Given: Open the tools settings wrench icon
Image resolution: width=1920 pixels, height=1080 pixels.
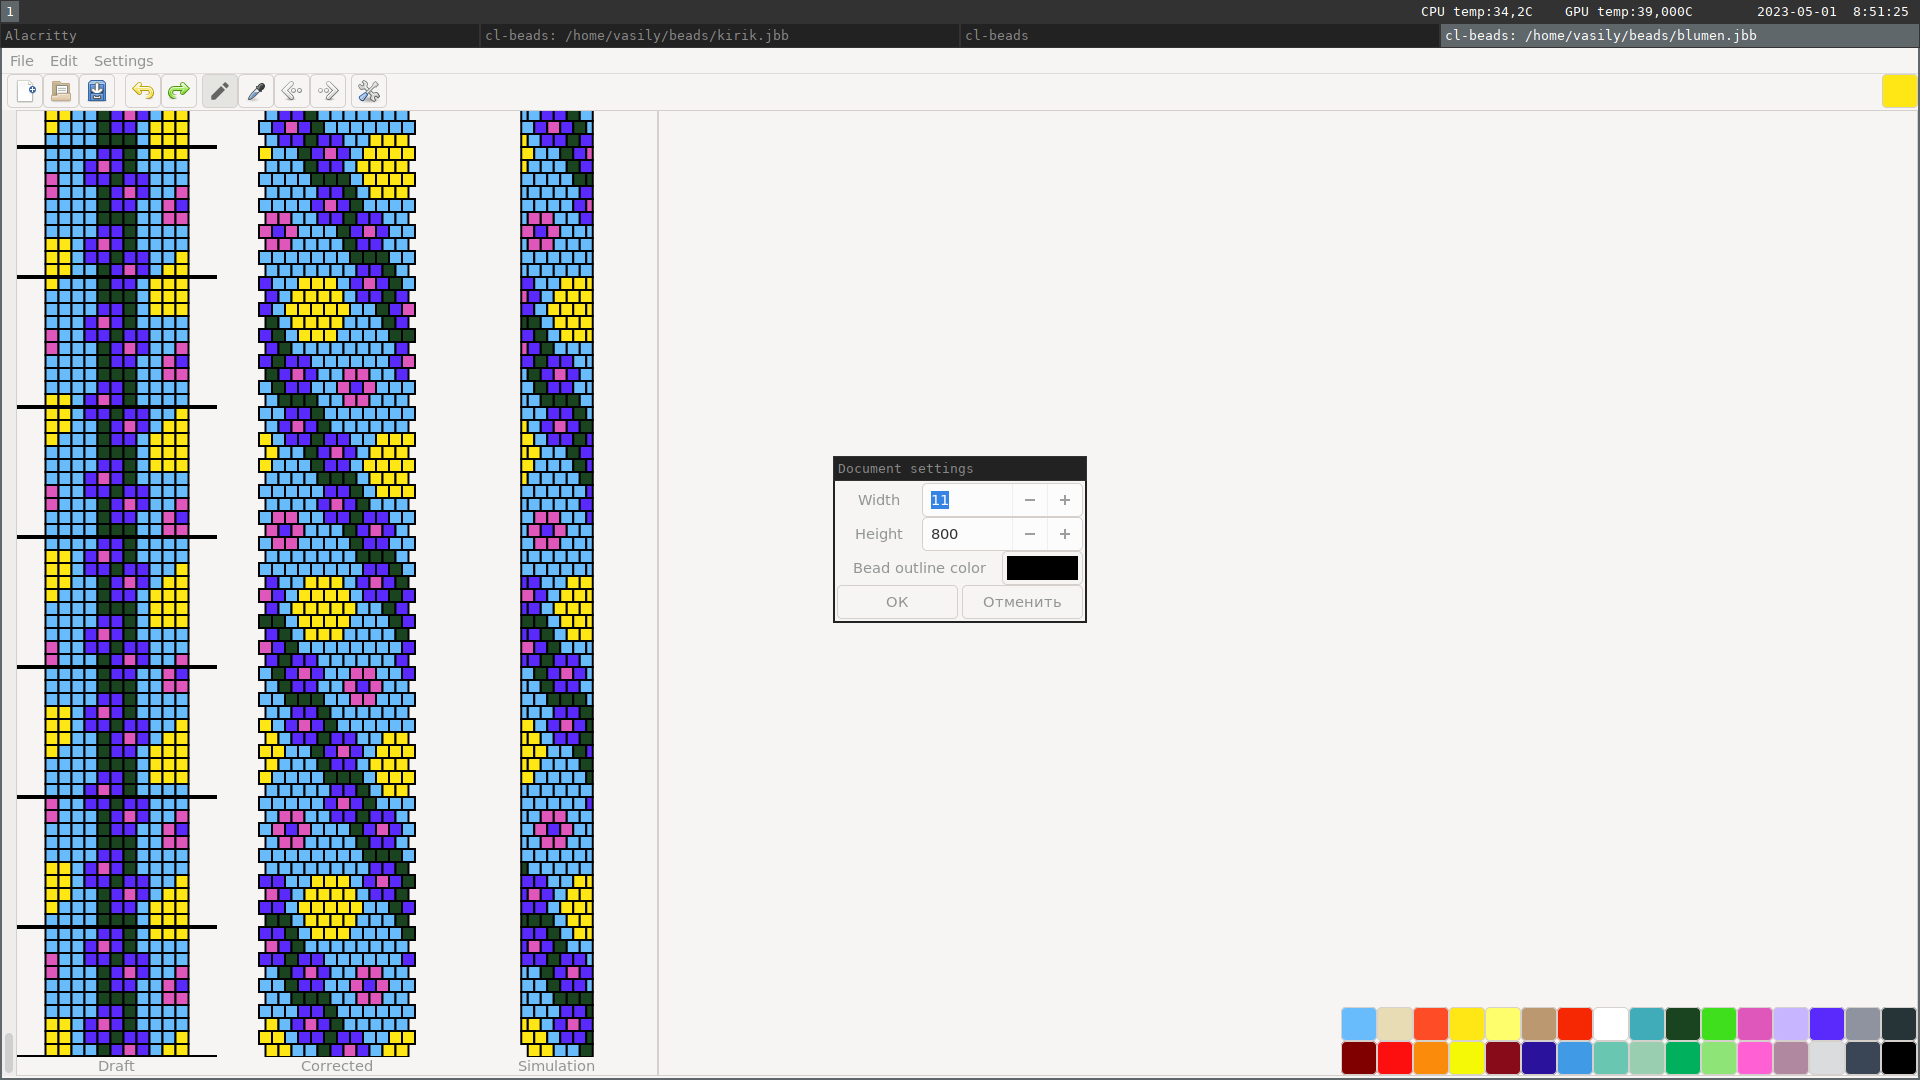Looking at the screenshot, I should click(369, 91).
